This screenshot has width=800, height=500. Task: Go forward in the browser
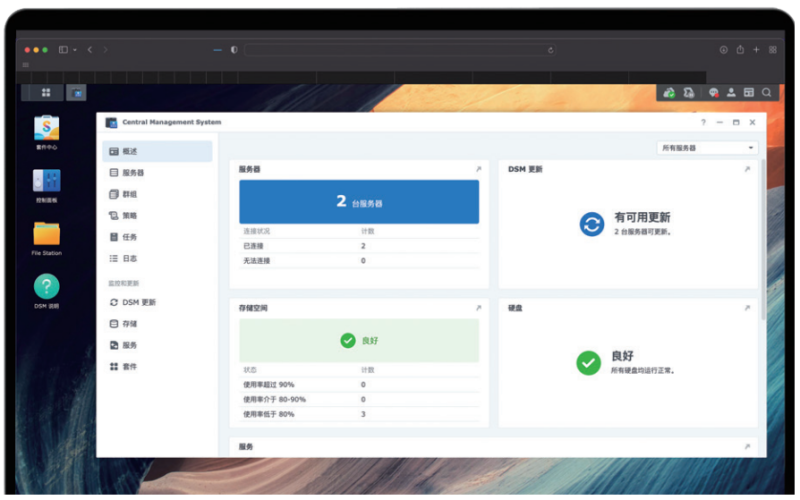tap(106, 49)
